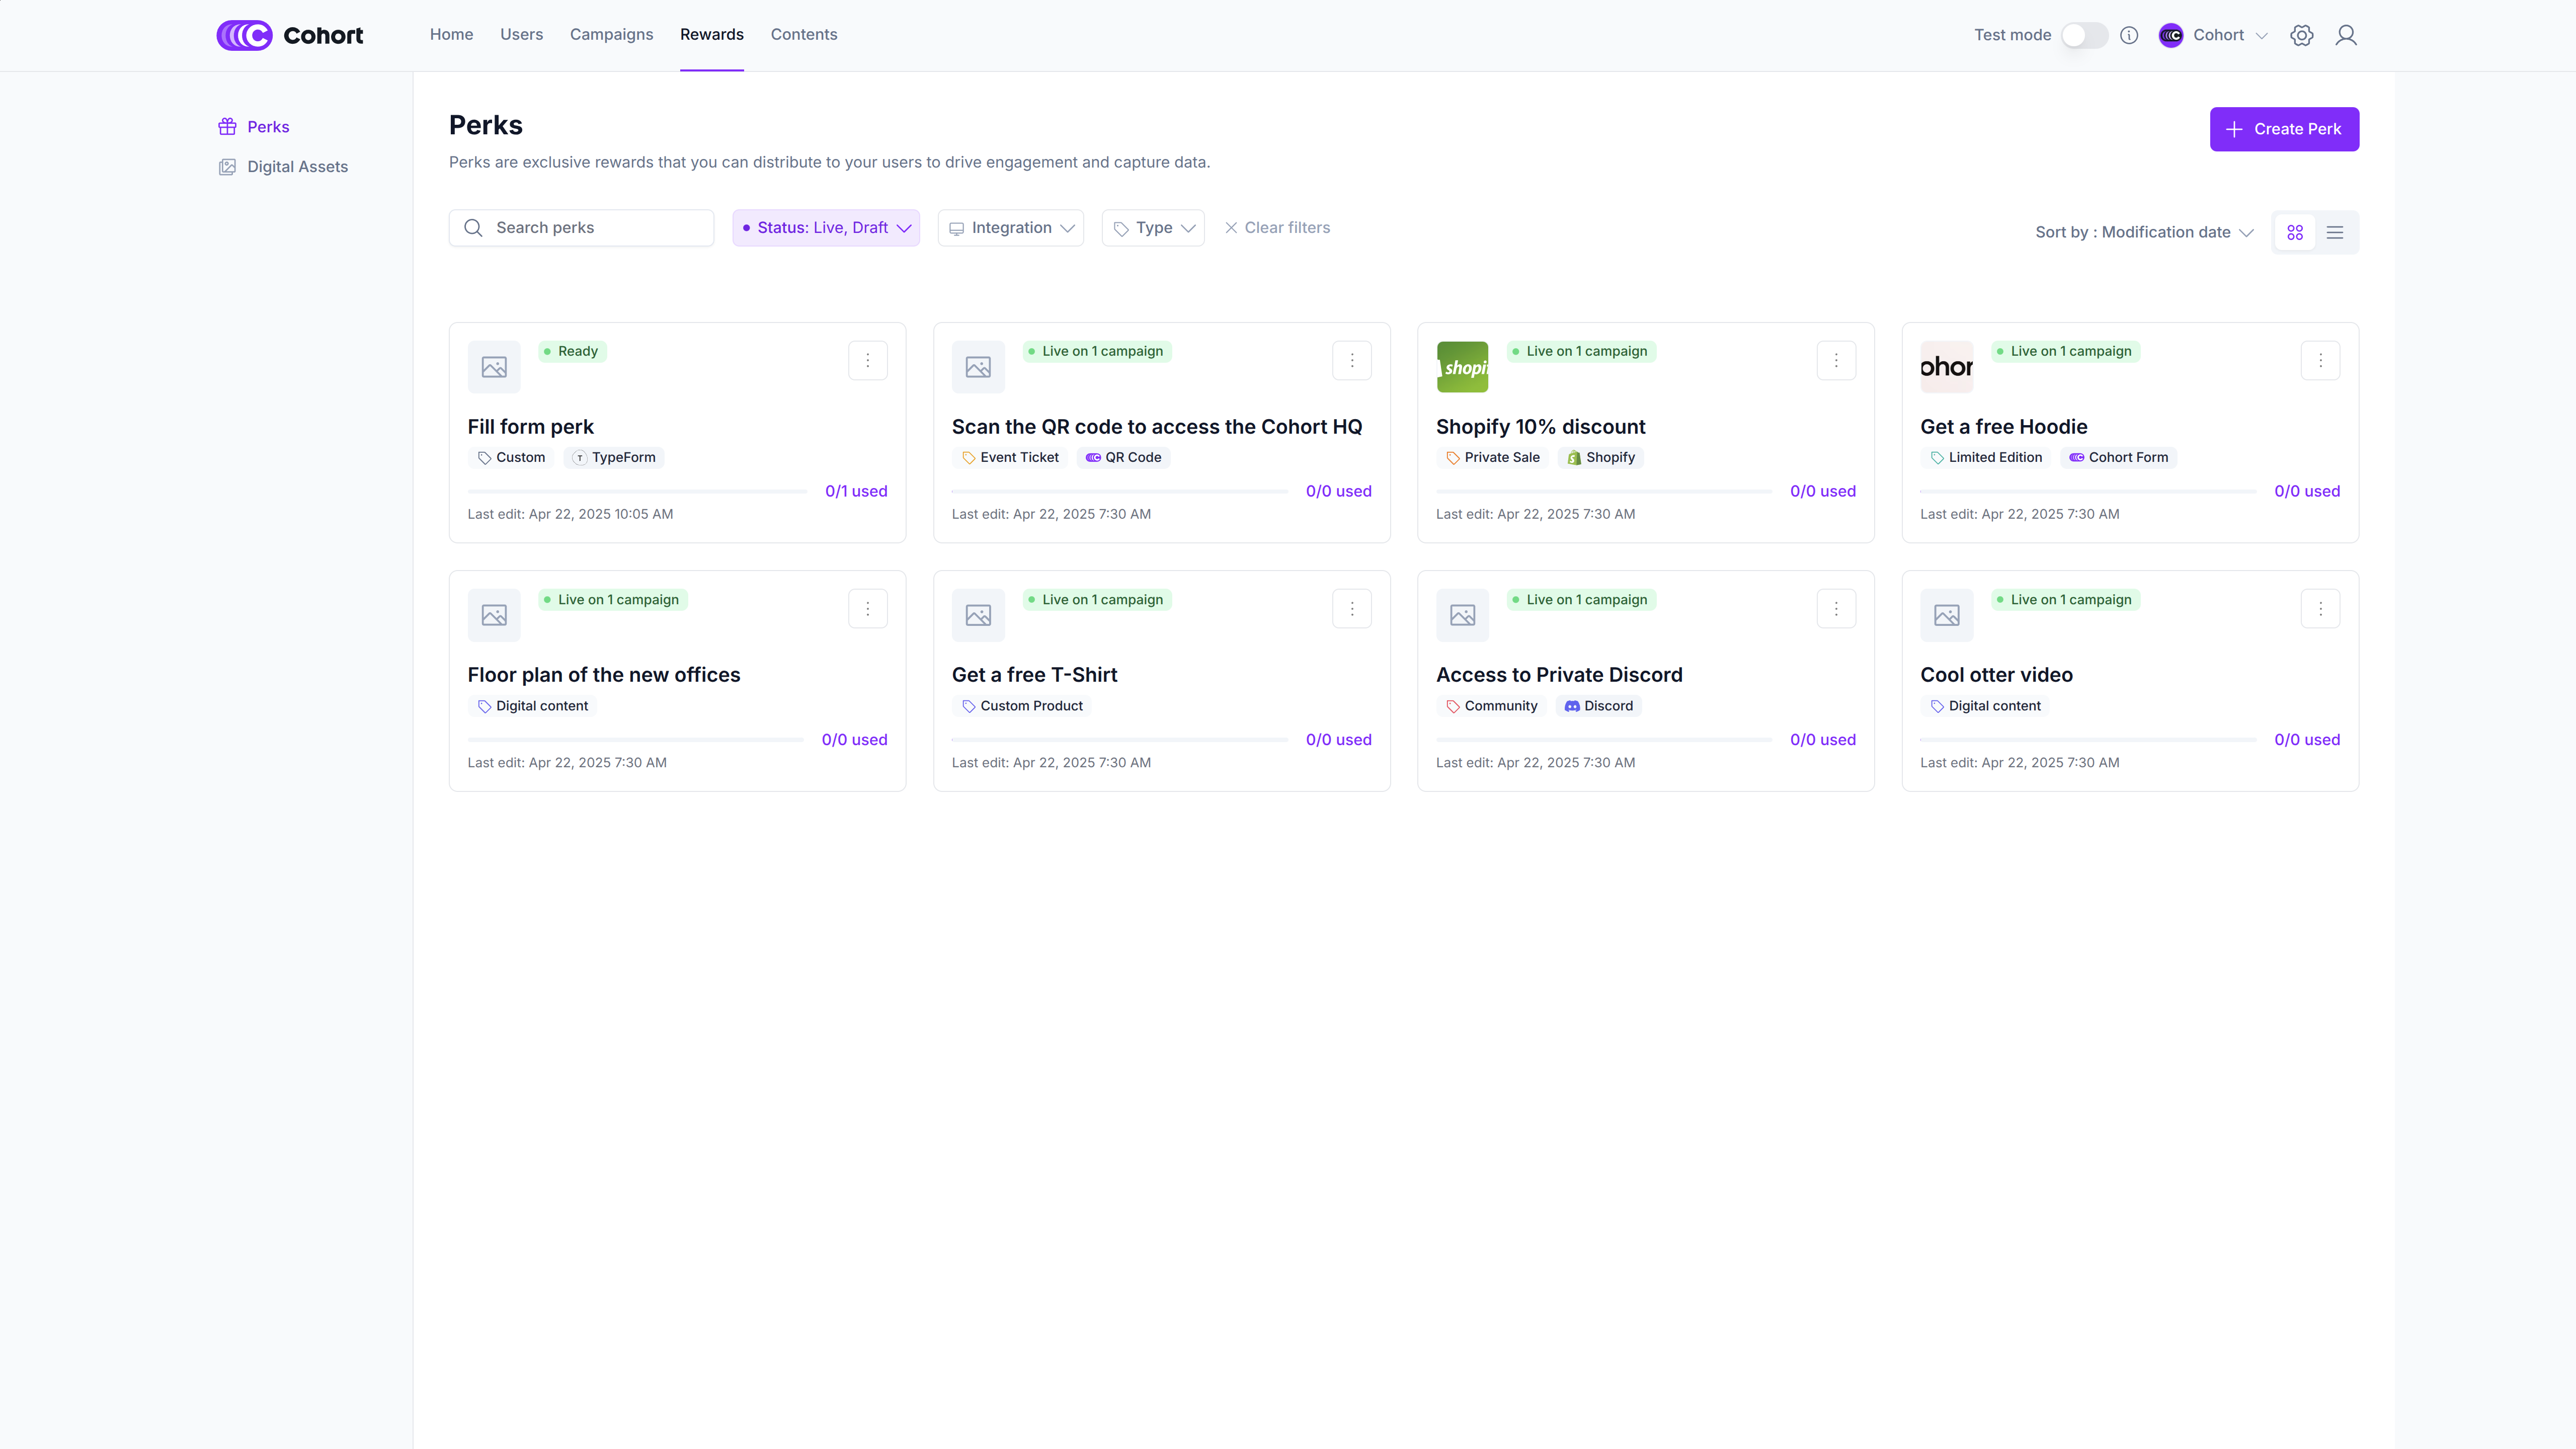Image resolution: width=2576 pixels, height=1449 pixels.
Task: Expand the Status: Live, Draft filter
Action: 825,228
